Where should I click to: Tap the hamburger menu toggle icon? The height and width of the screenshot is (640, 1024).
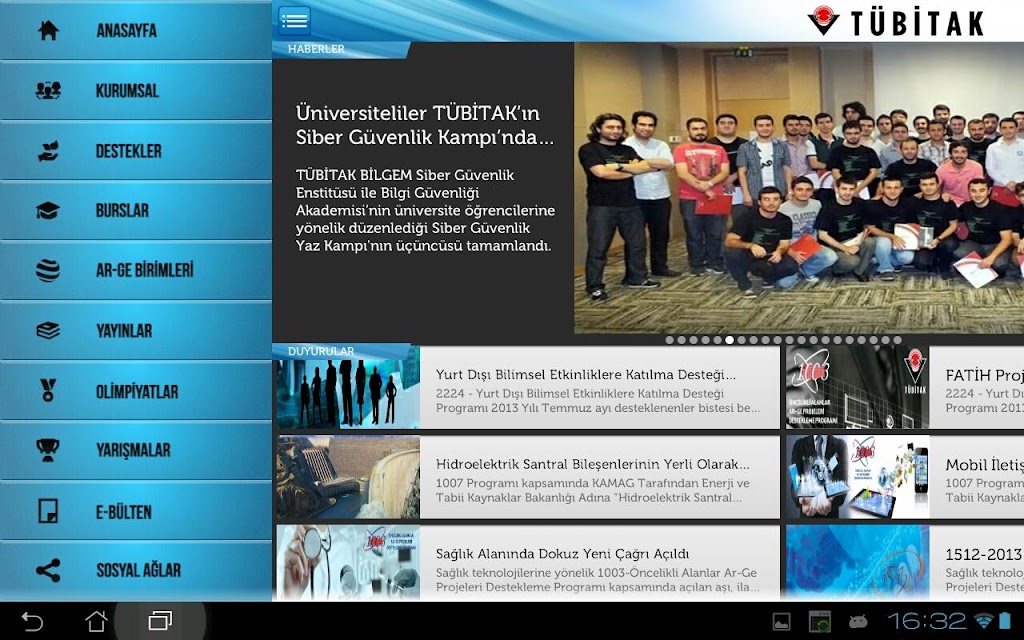(294, 20)
